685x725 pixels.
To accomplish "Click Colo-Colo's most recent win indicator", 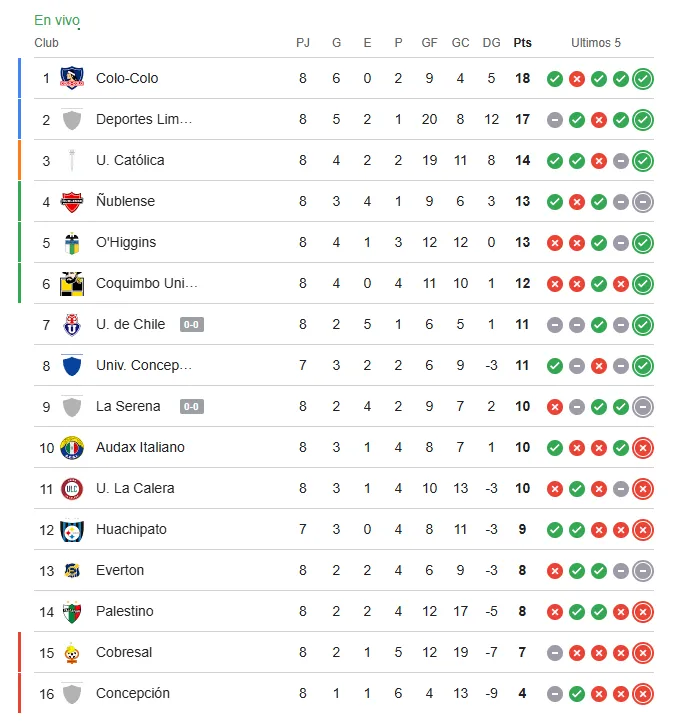I will click(643, 79).
